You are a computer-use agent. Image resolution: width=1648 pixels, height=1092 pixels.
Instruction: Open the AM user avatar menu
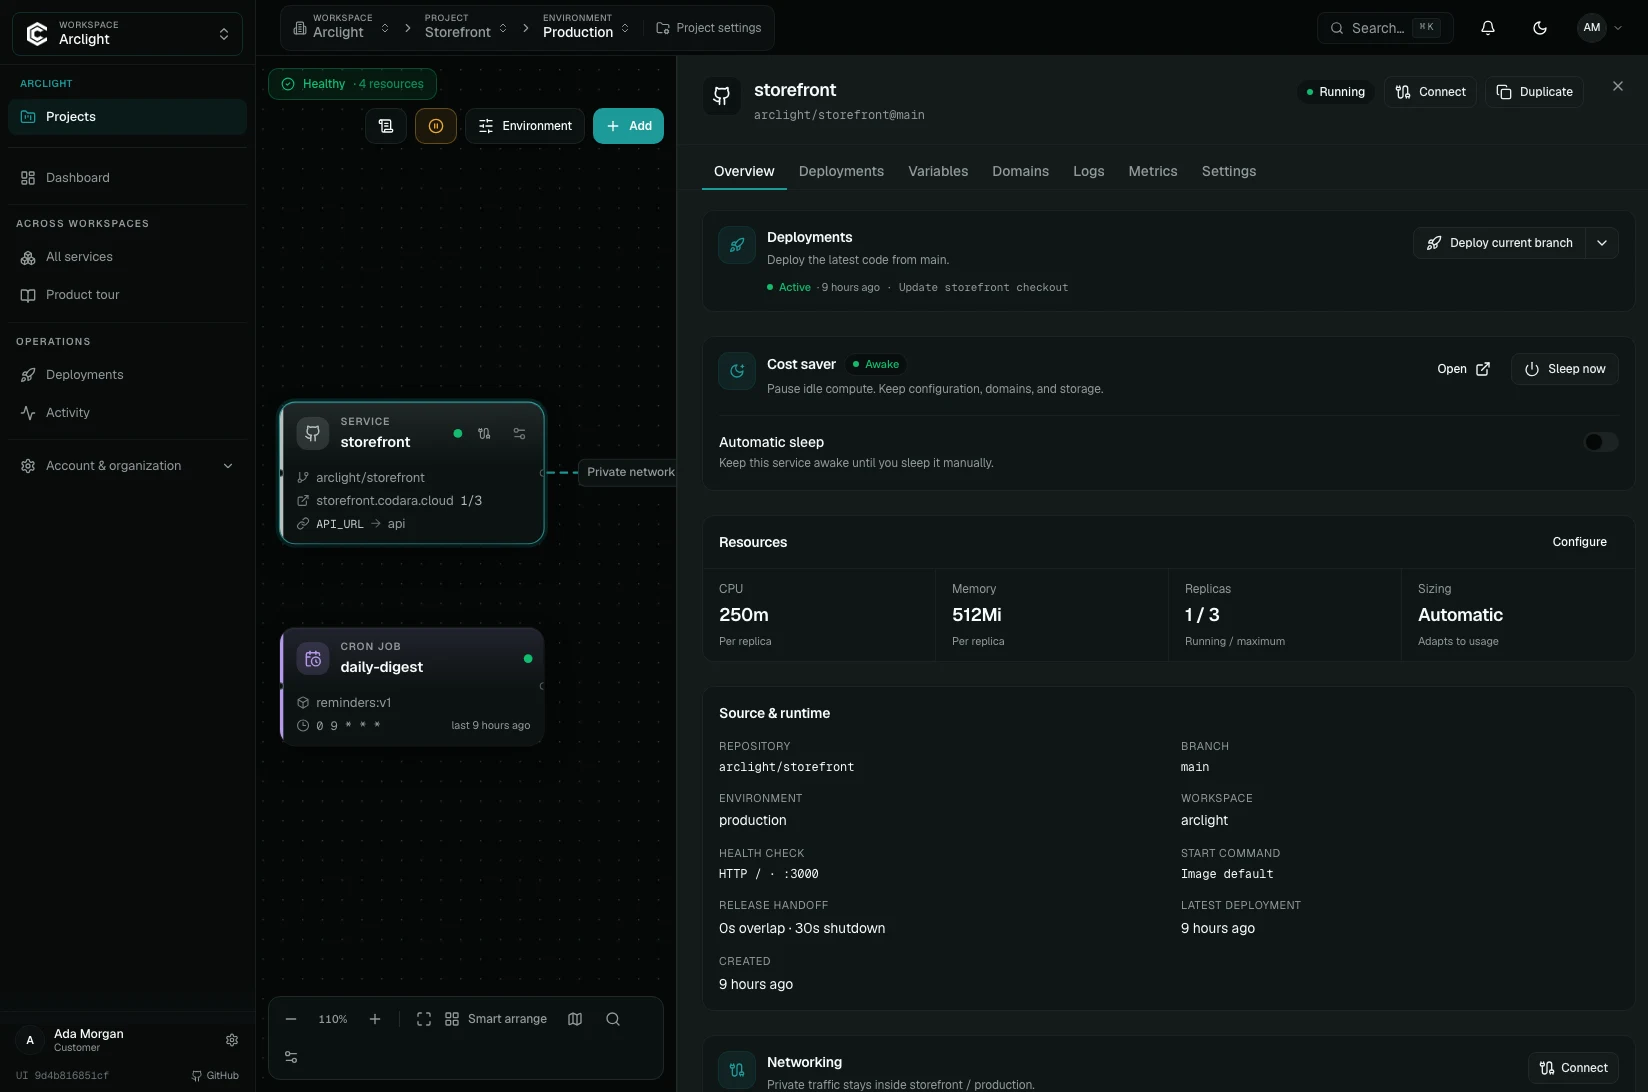pos(1600,28)
